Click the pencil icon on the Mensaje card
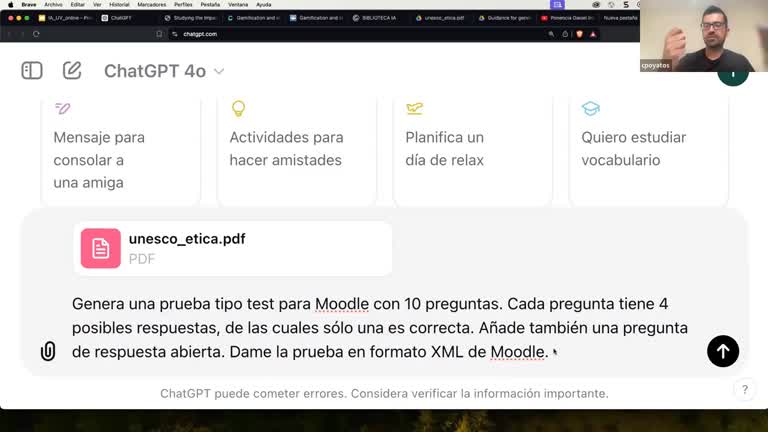The image size is (768, 432). [63, 108]
